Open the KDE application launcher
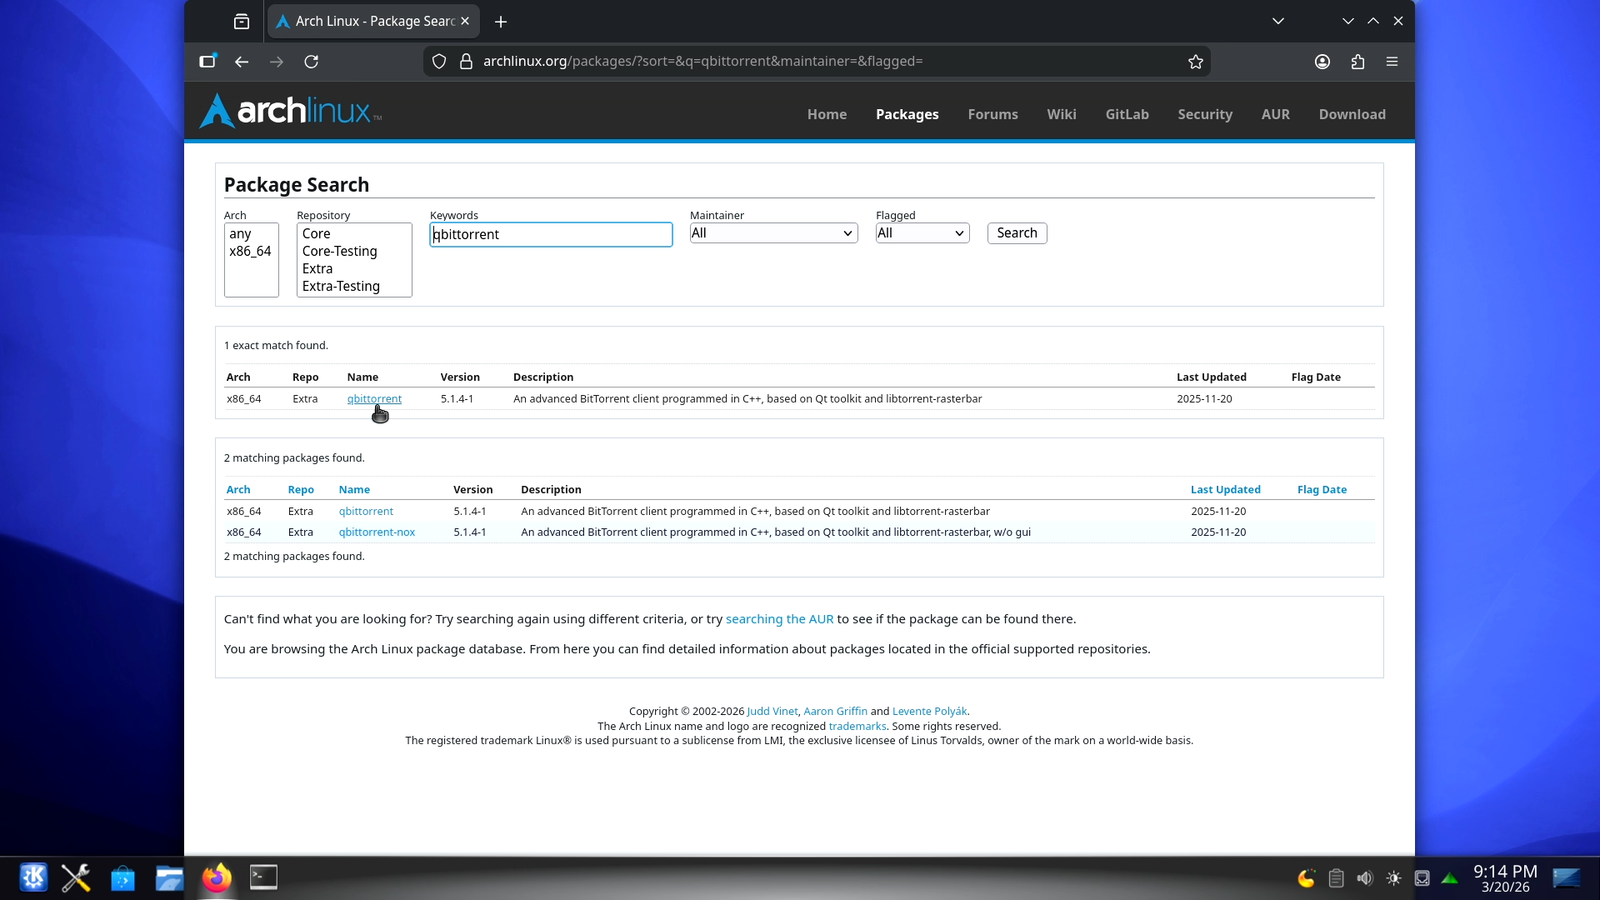 pyautogui.click(x=33, y=878)
